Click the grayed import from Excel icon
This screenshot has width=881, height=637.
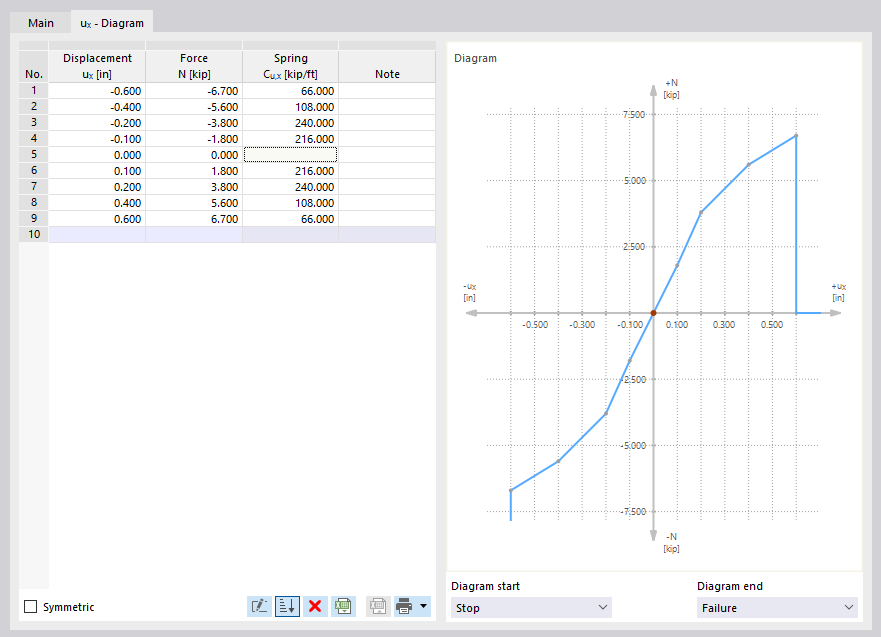(378, 606)
